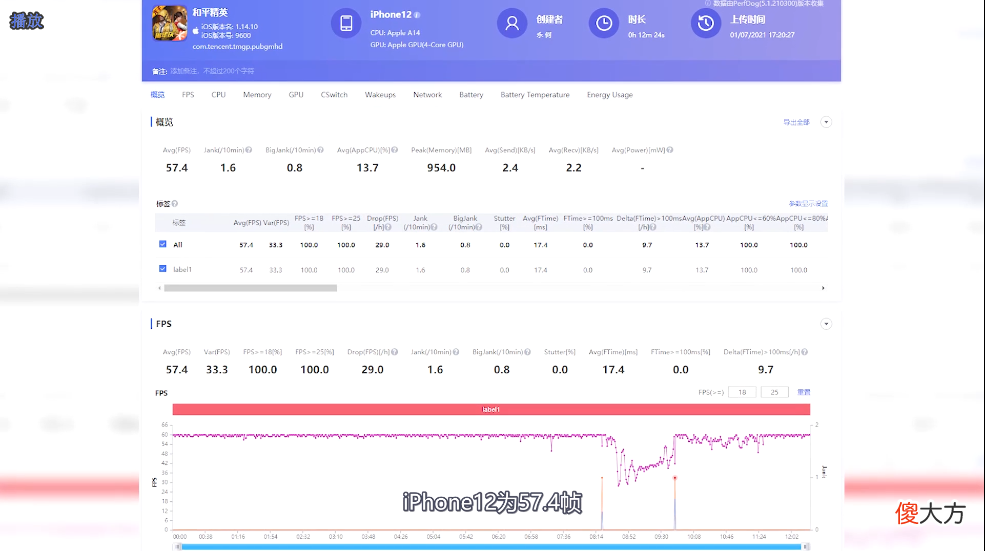Click the help icon beside BigJank(/10min) in 概览 stats
The width and height of the screenshot is (985, 551).
click(320, 150)
